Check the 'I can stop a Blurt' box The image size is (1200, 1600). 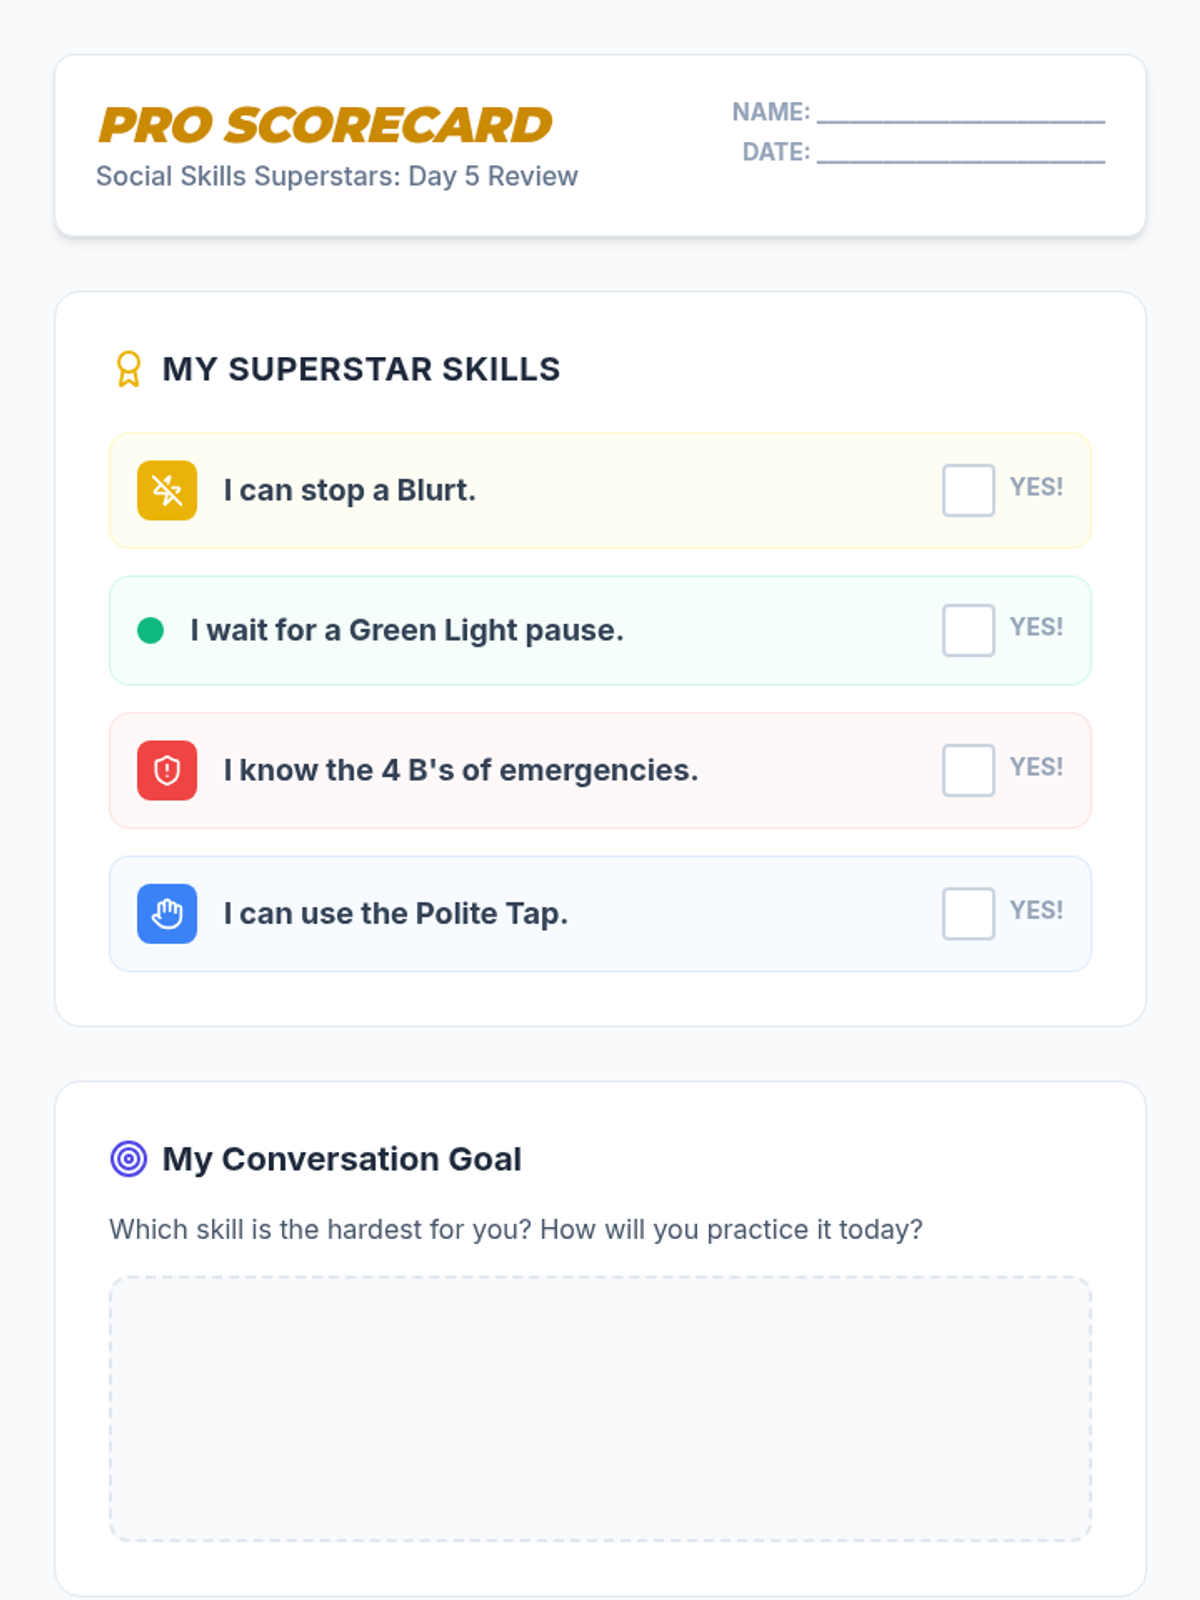pyautogui.click(x=968, y=490)
